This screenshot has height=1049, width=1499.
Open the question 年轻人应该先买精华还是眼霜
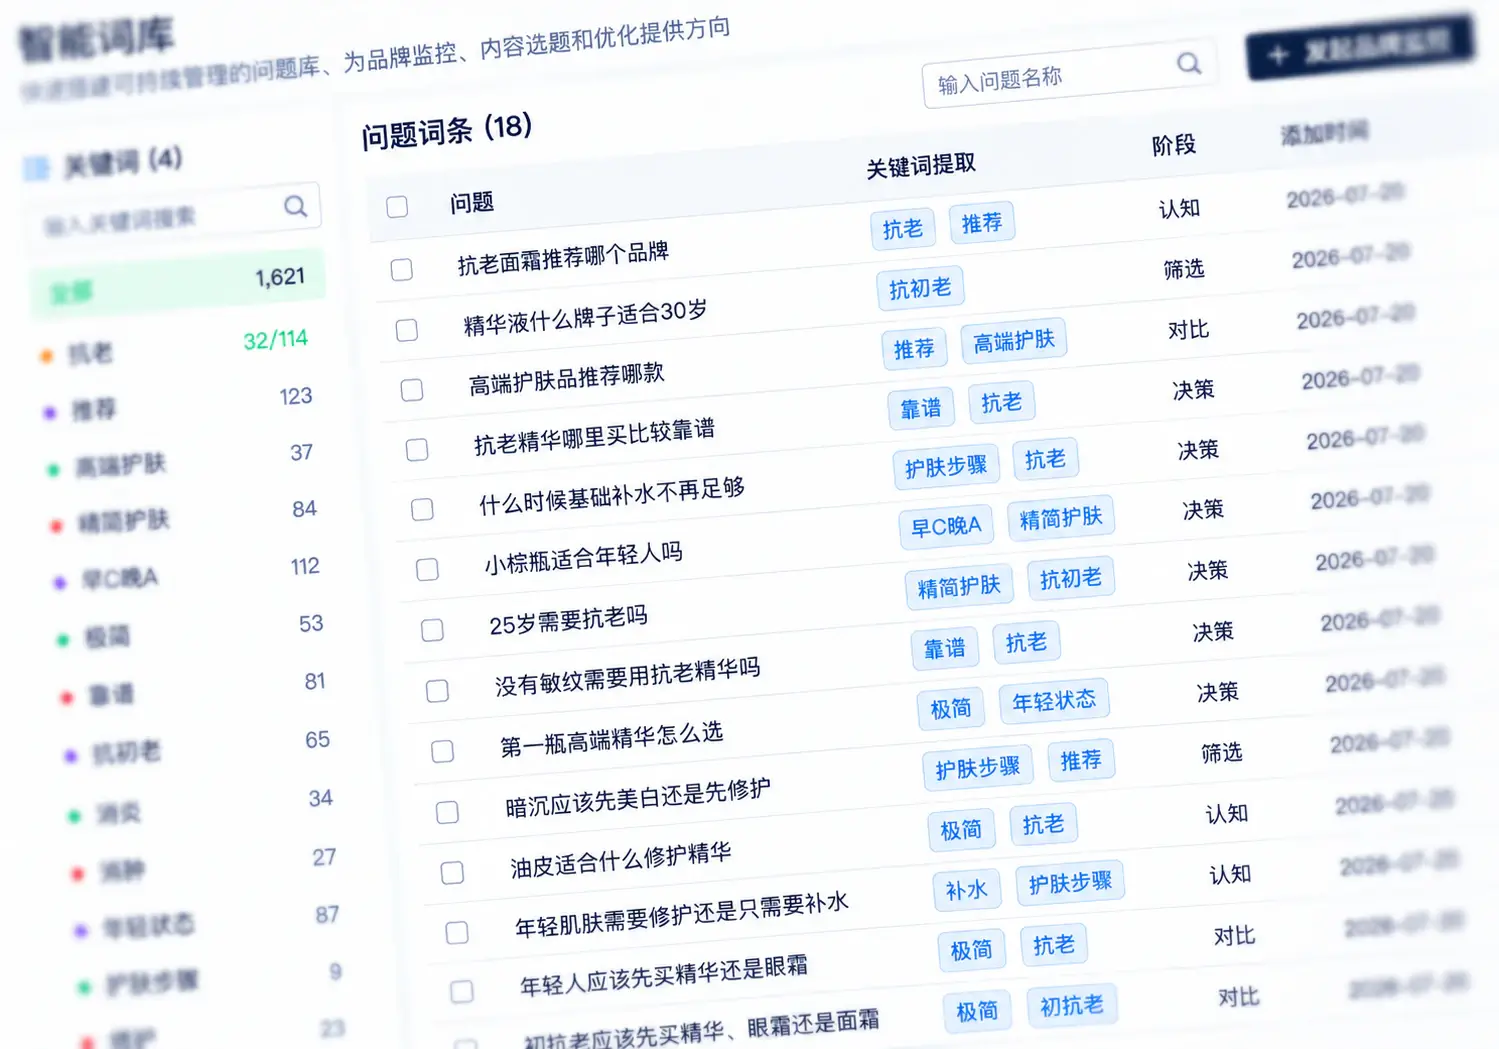click(x=664, y=976)
